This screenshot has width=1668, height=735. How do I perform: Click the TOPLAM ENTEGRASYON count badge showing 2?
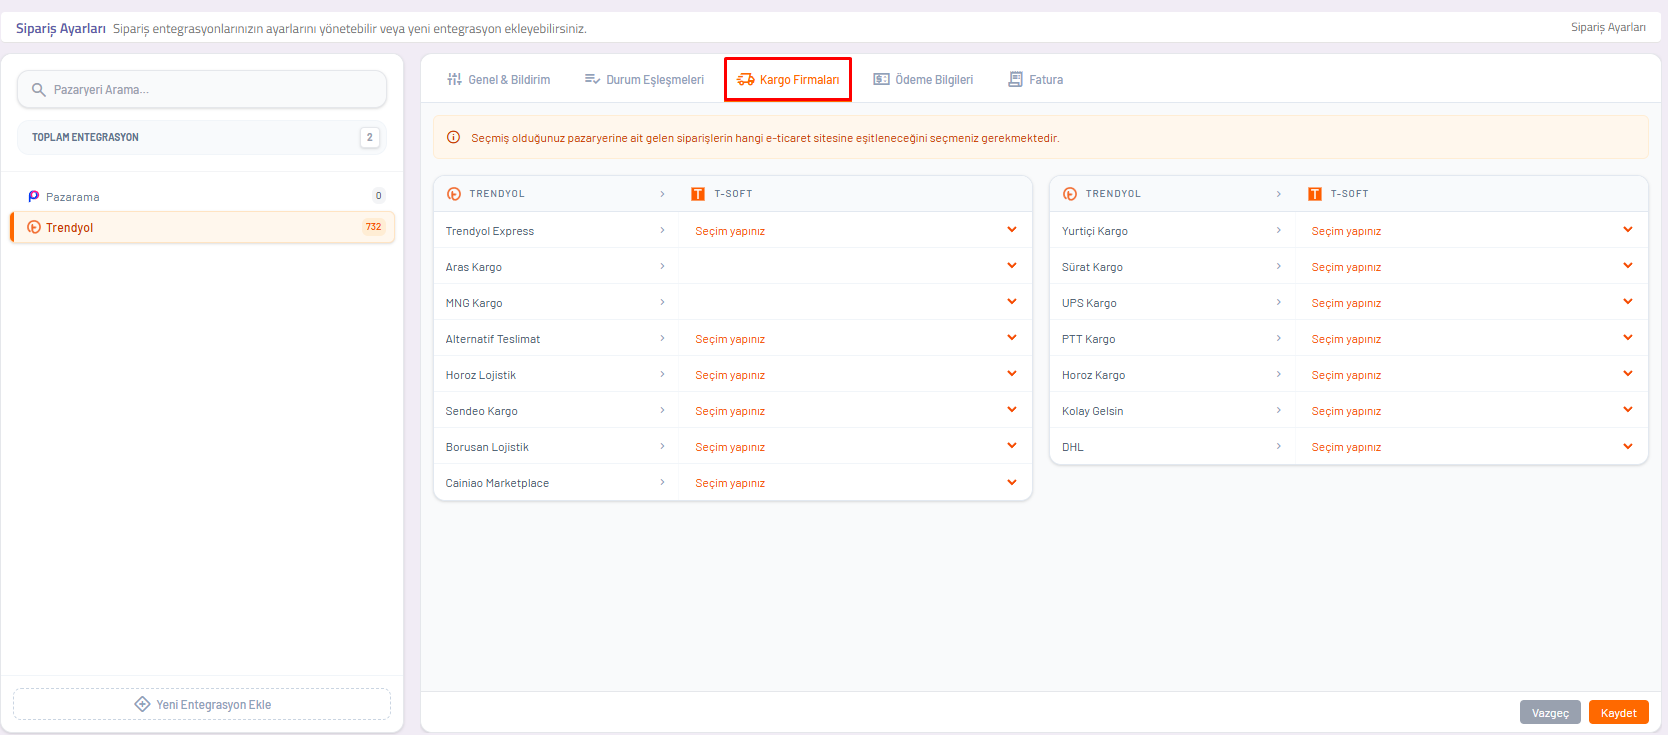[369, 137]
